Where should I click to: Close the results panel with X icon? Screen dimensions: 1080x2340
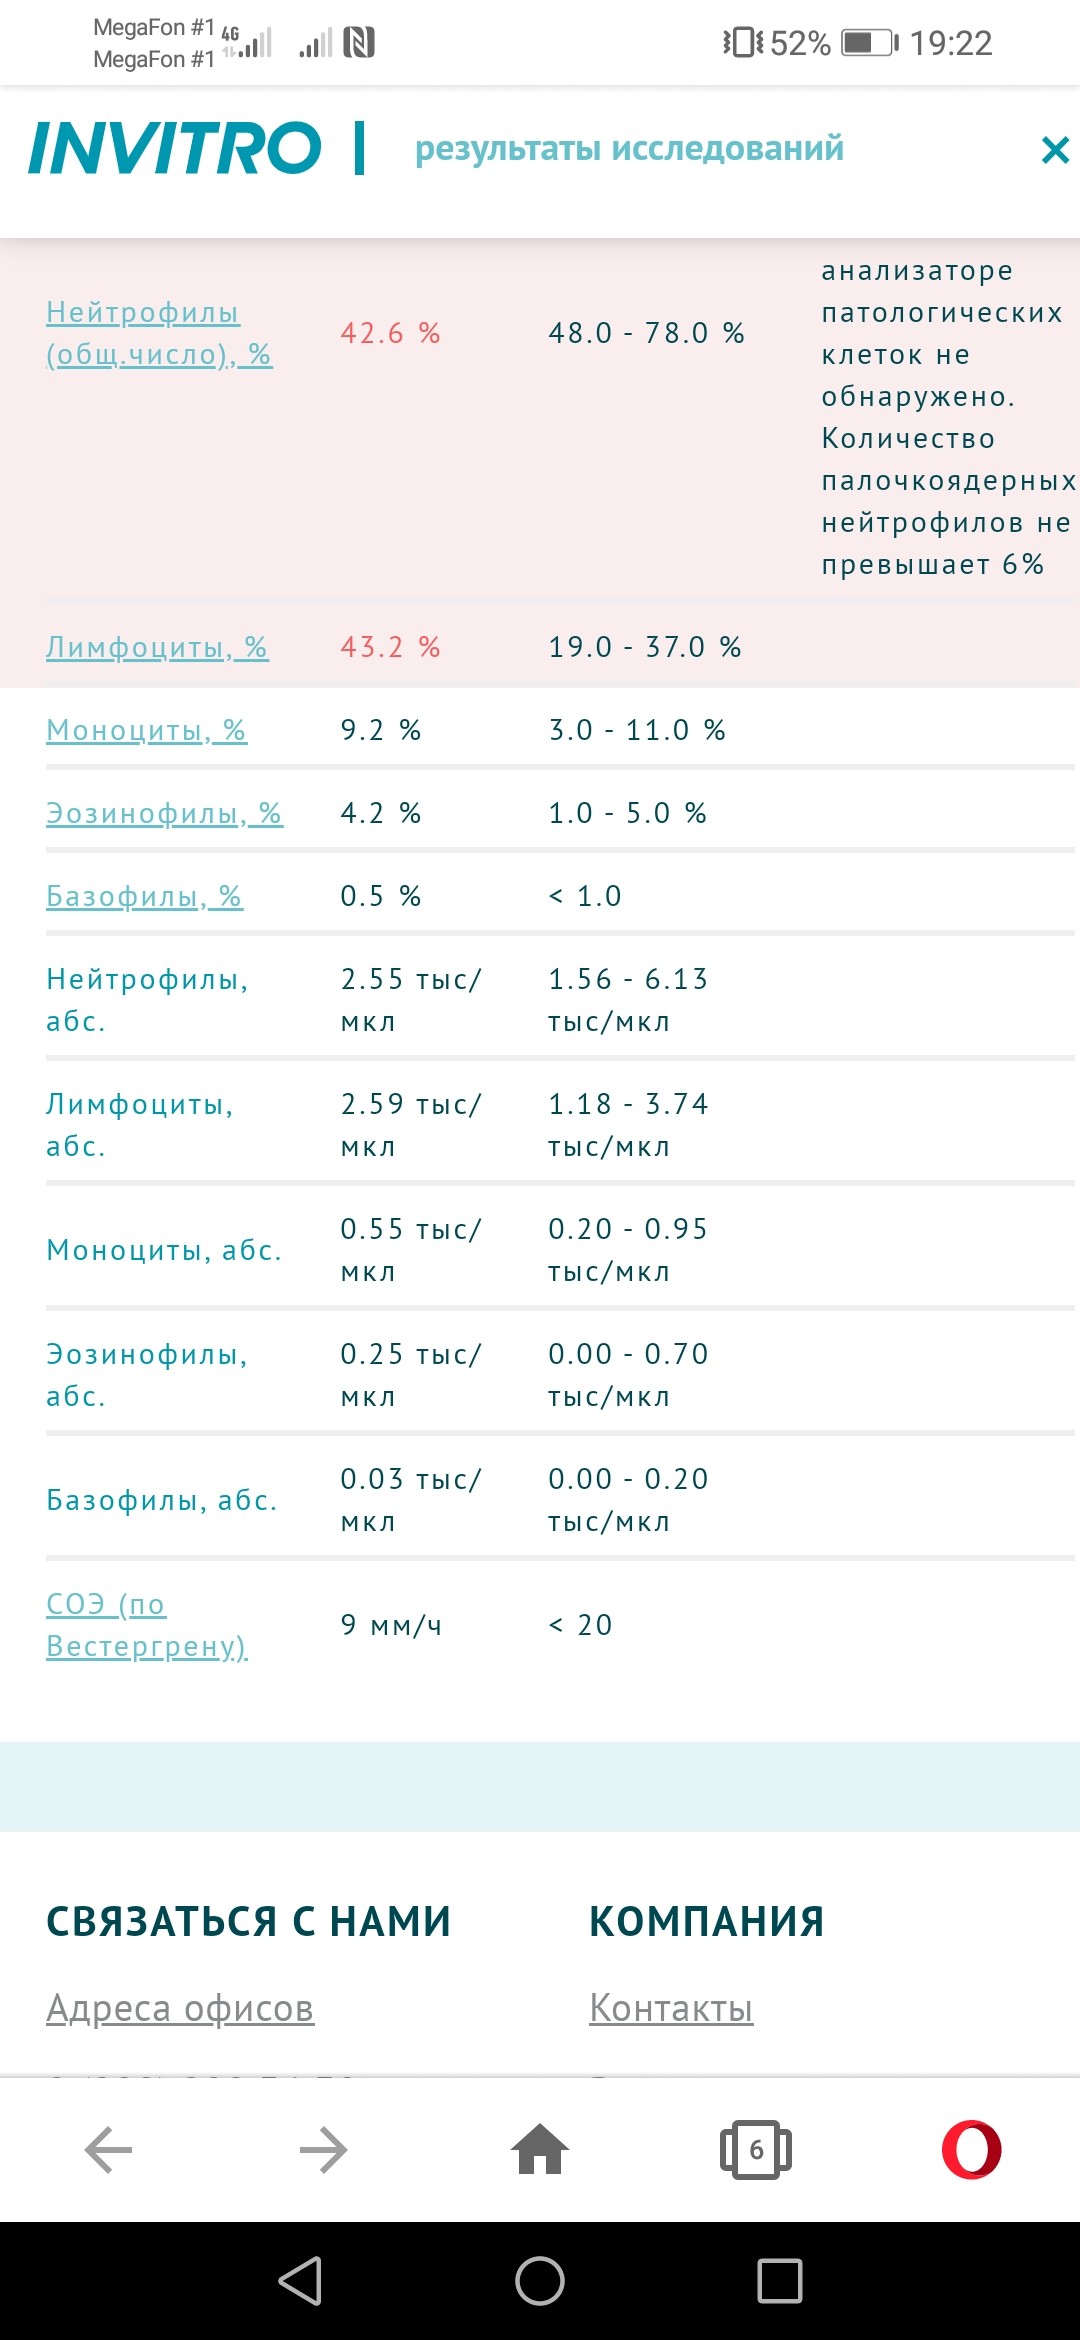[x=1055, y=150]
